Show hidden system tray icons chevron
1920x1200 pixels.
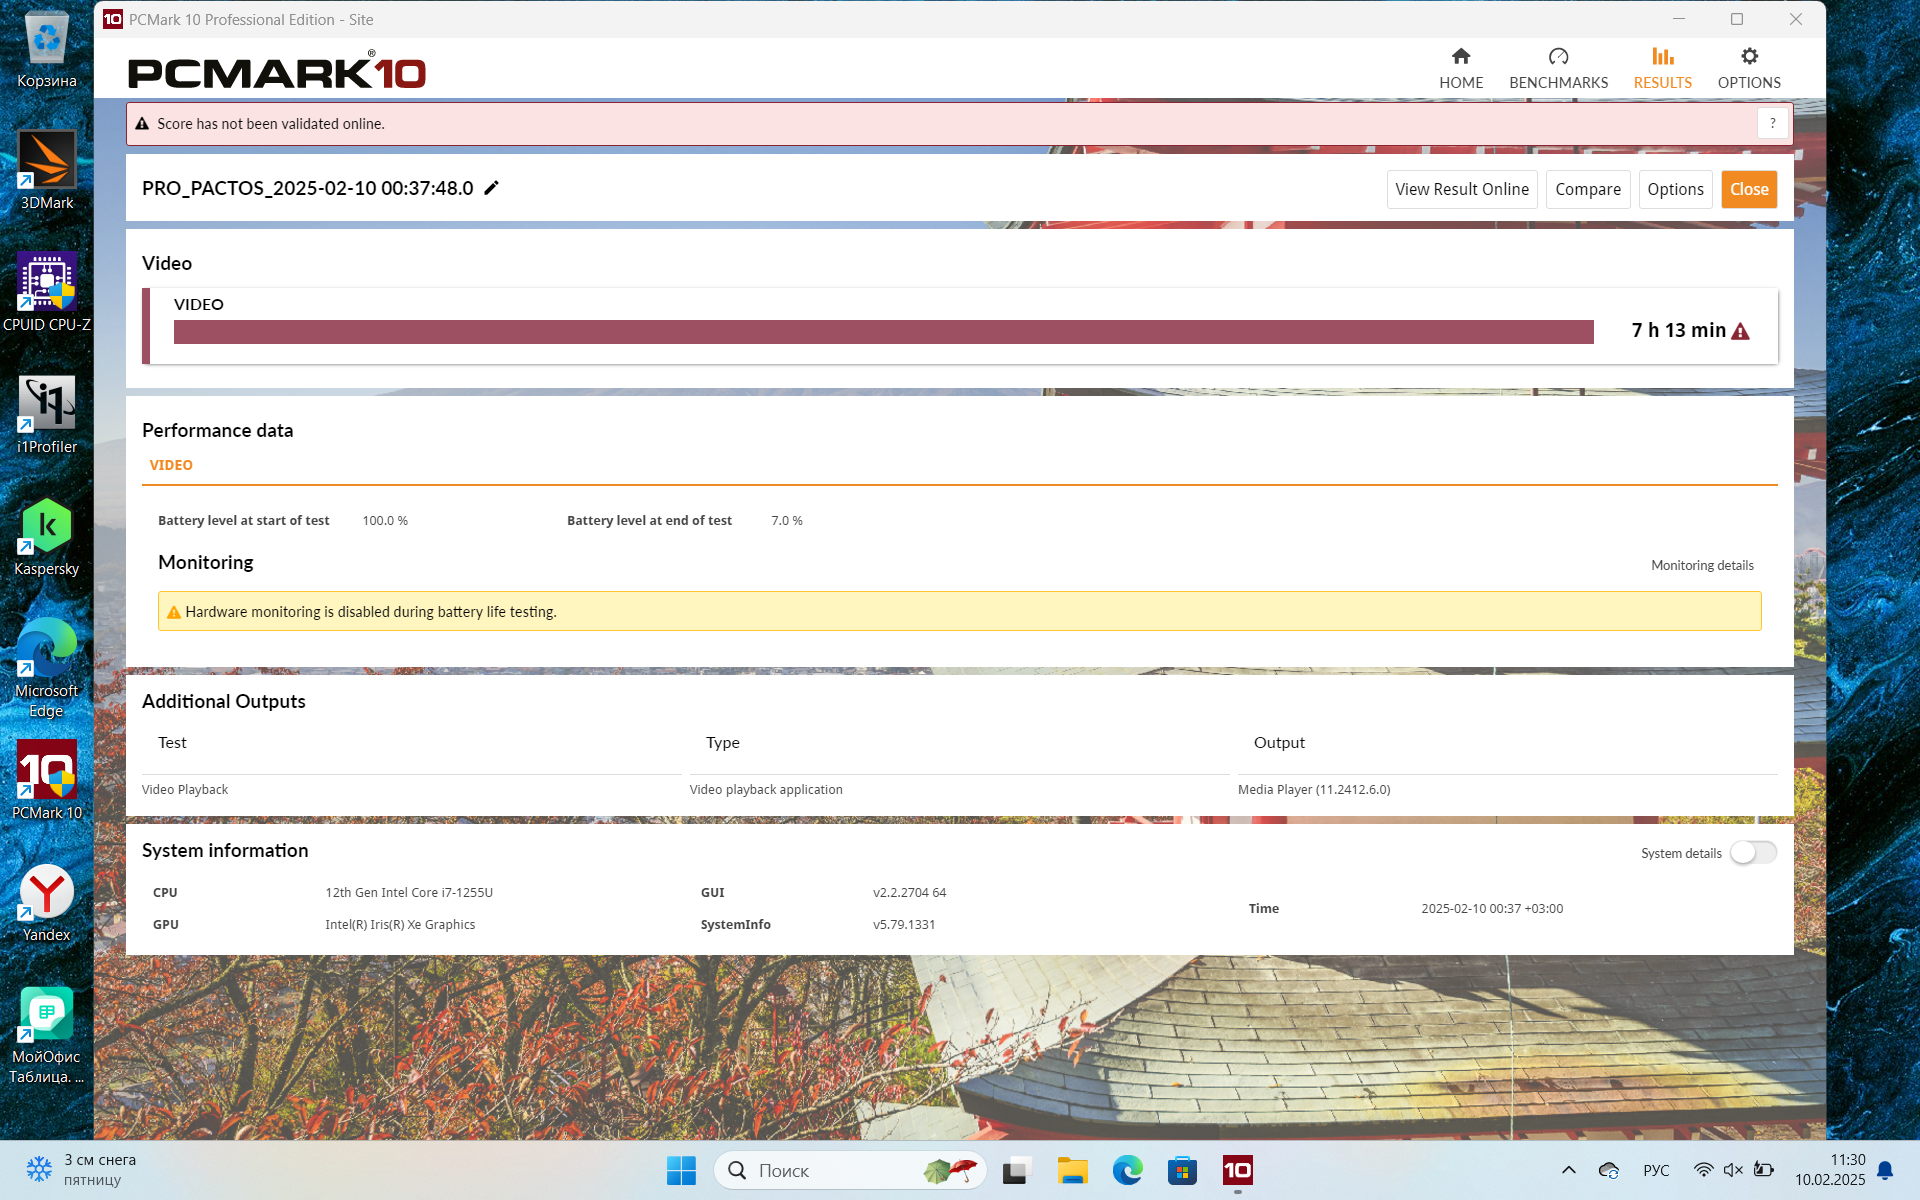coord(1568,1170)
